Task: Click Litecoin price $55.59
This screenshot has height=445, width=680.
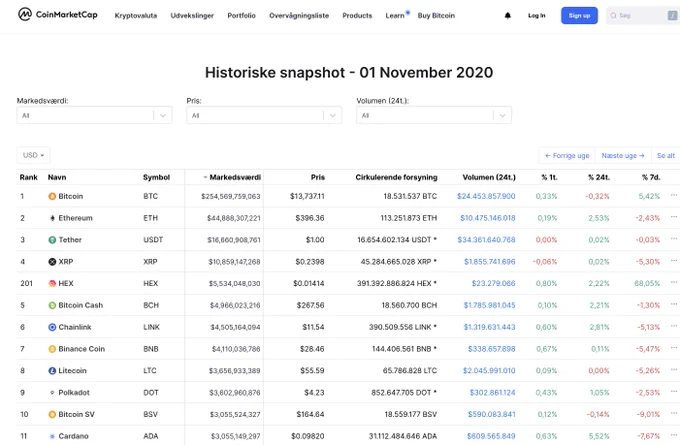Action: (x=312, y=371)
